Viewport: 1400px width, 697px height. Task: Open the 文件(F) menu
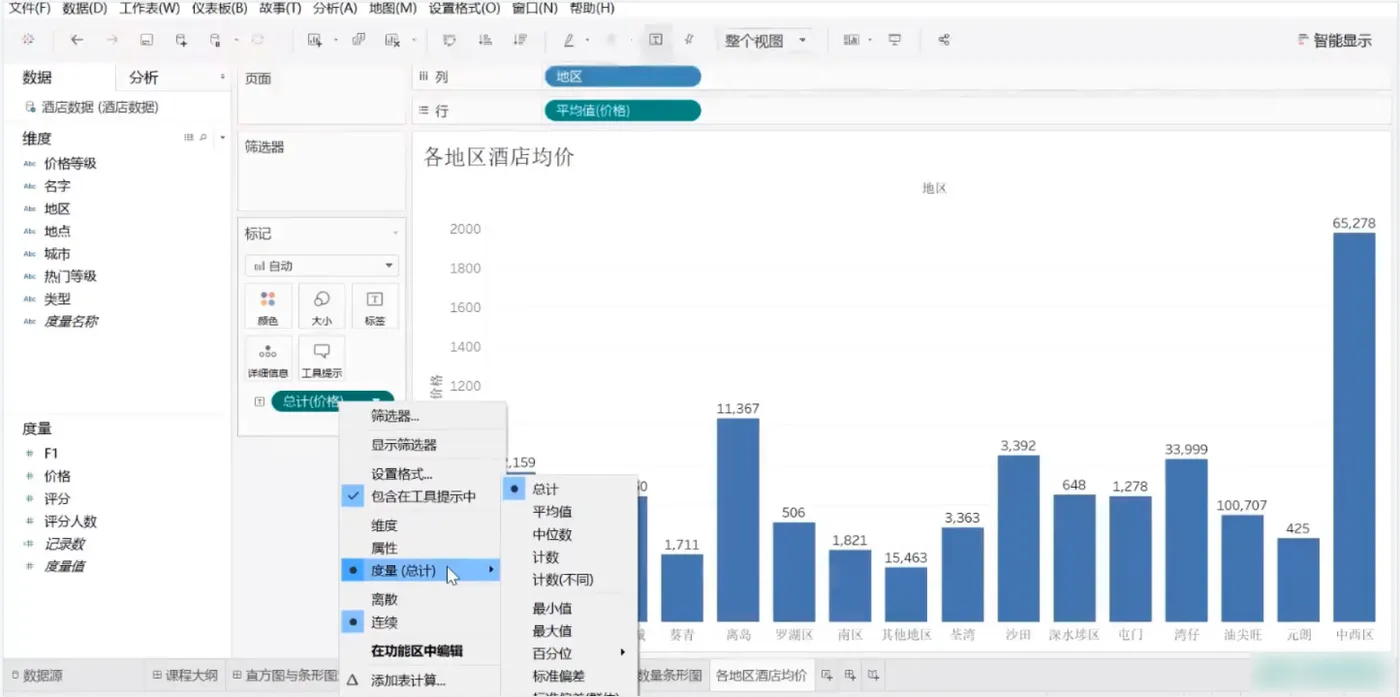29,8
